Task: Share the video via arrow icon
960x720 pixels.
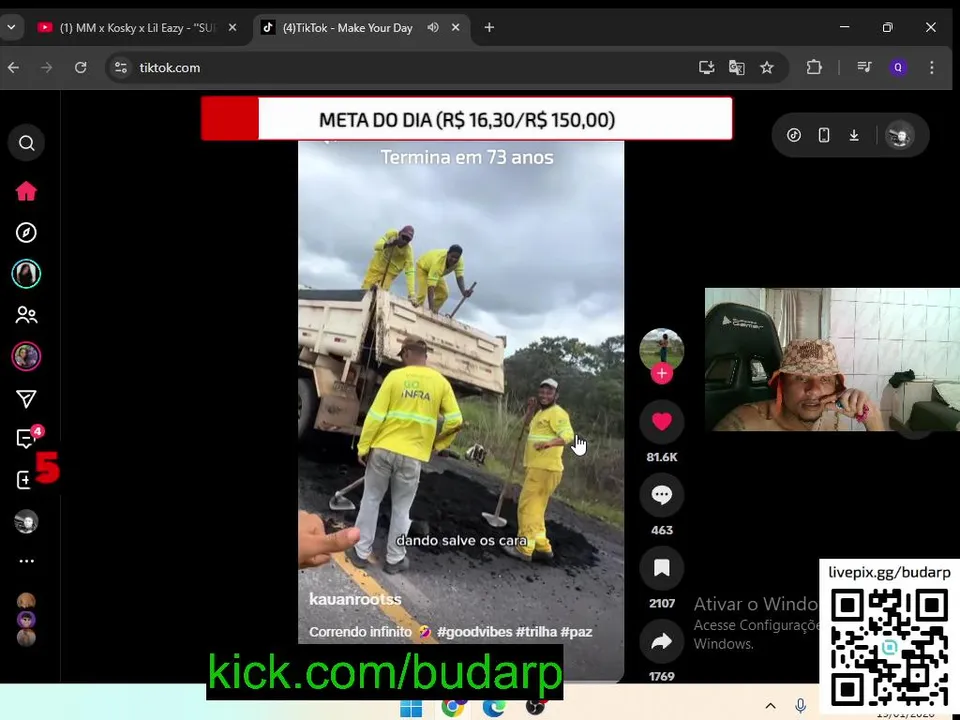Action: tap(661, 641)
